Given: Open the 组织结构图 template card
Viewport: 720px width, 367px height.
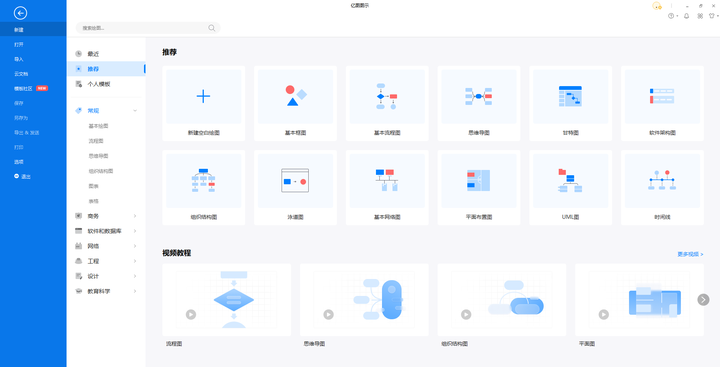Looking at the screenshot, I should pyautogui.click(x=203, y=187).
